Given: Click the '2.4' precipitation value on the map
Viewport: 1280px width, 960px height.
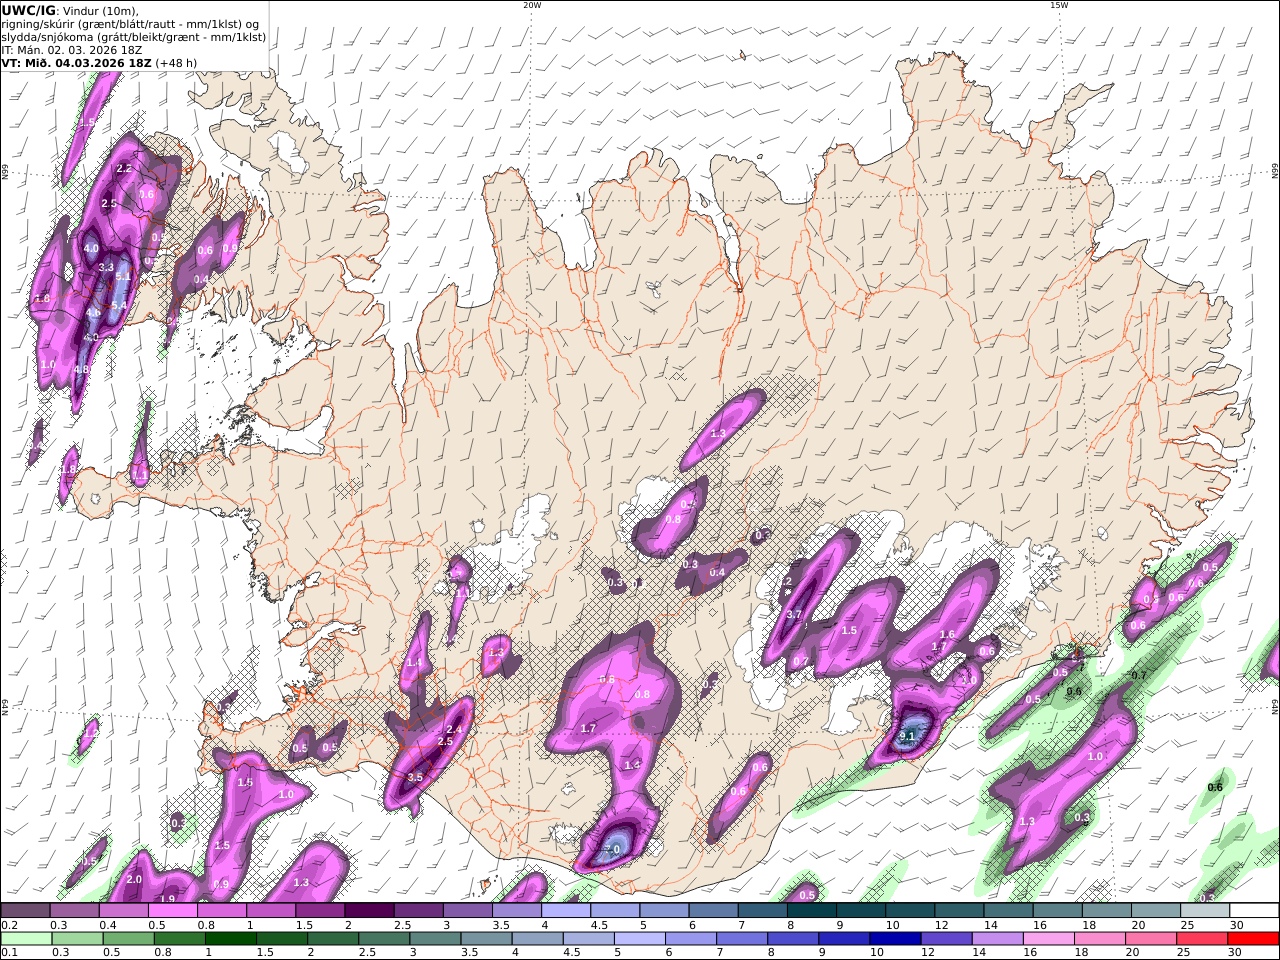Looking at the screenshot, I should pyautogui.click(x=452, y=729).
